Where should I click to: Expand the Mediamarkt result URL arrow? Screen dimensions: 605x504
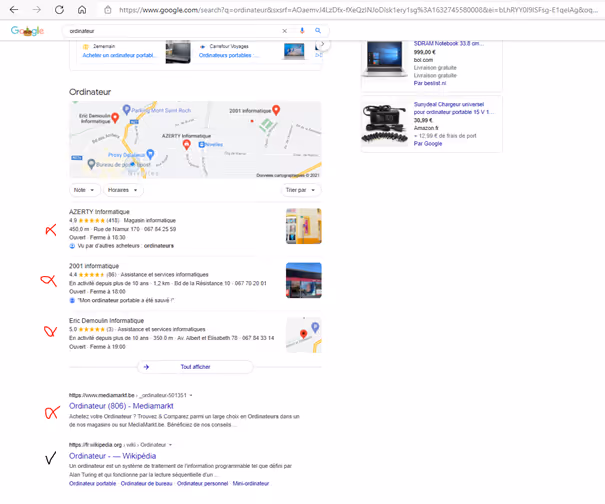191,395
